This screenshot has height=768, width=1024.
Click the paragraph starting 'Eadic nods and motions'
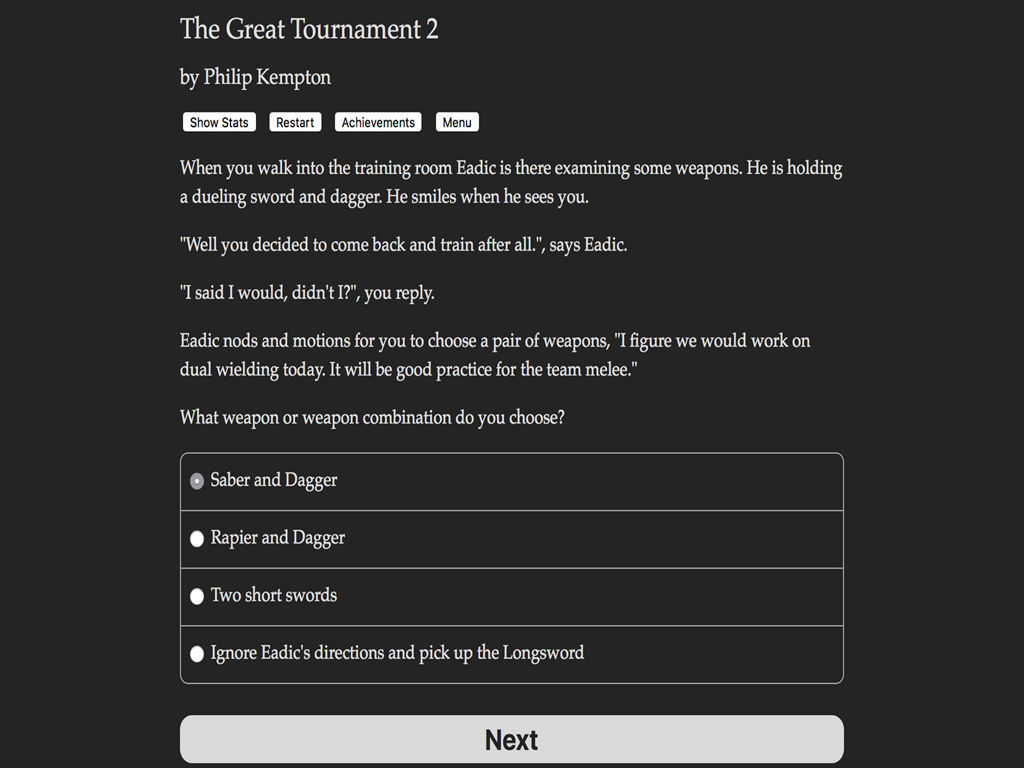pyautogui.click(x=495, y=355)
